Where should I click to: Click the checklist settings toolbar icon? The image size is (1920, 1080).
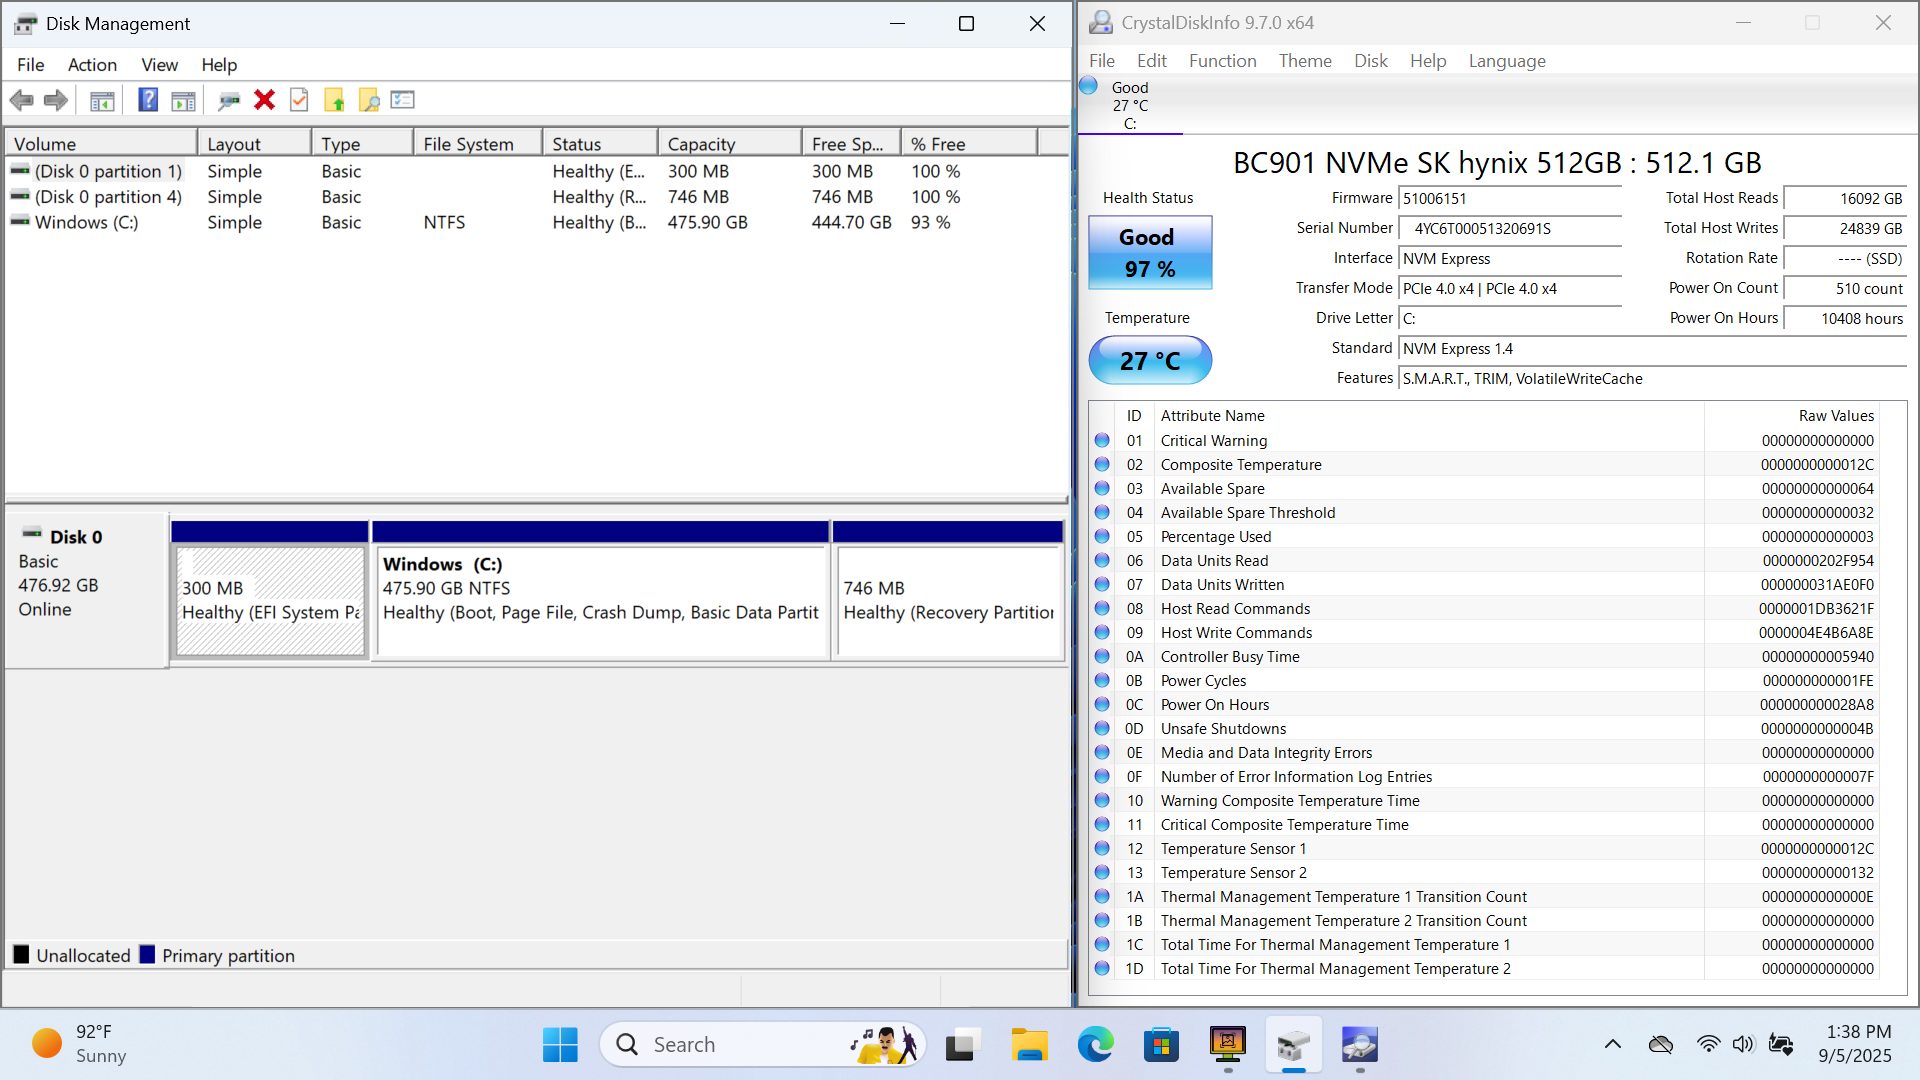403,100
